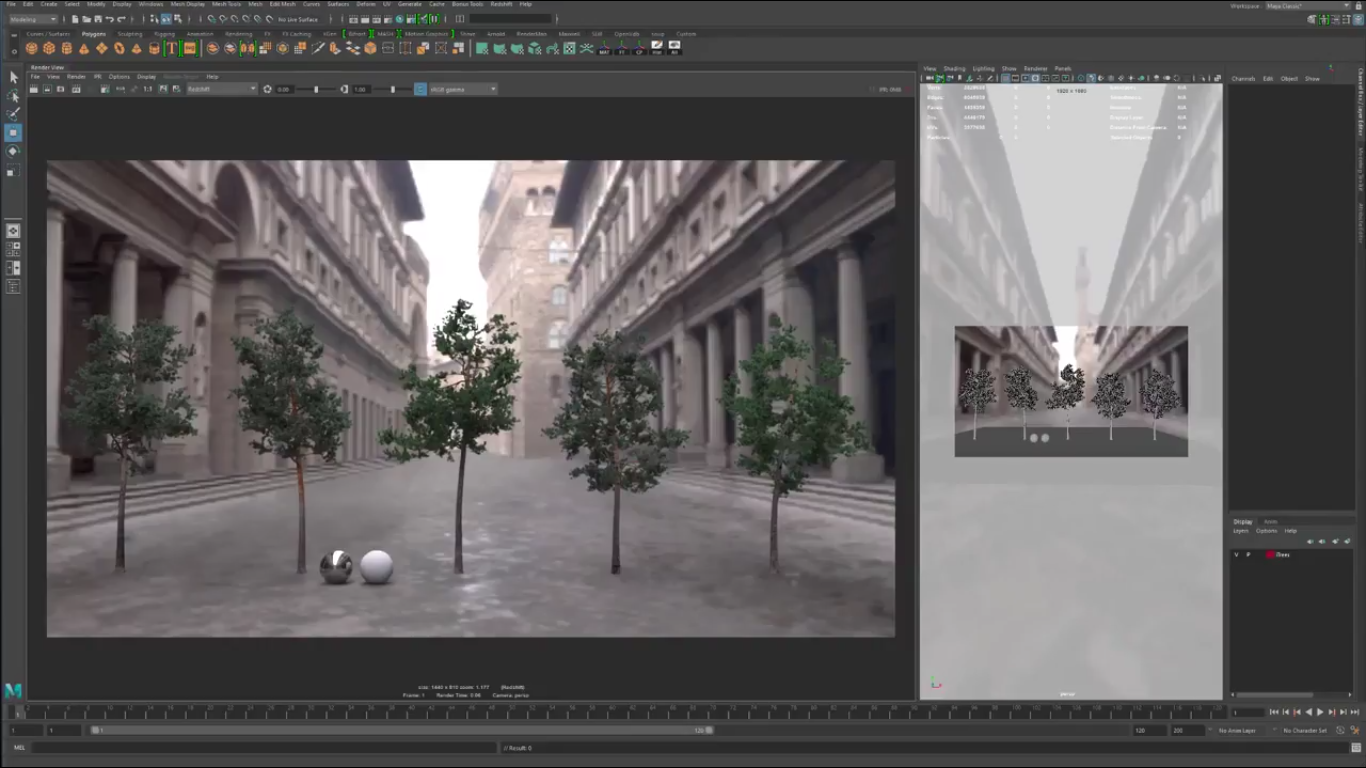Open the Modeling menu set dropdown

32,19
